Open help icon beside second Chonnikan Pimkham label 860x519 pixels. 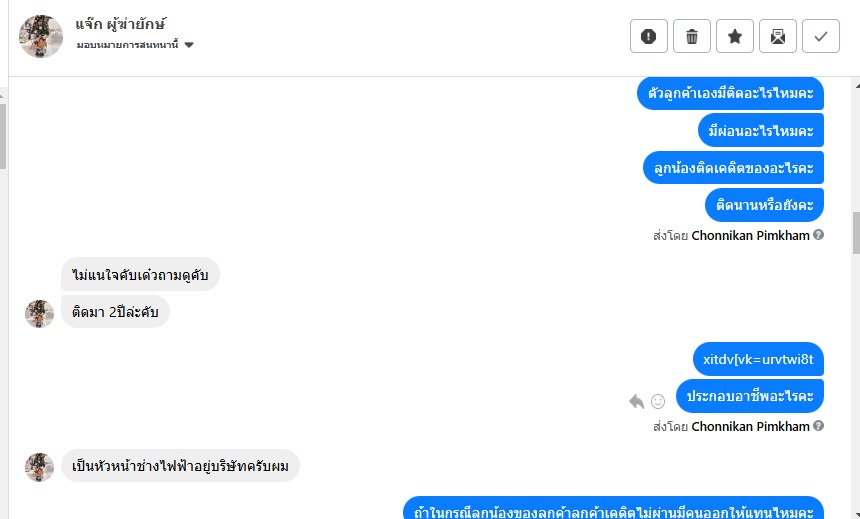pos(818,426)
